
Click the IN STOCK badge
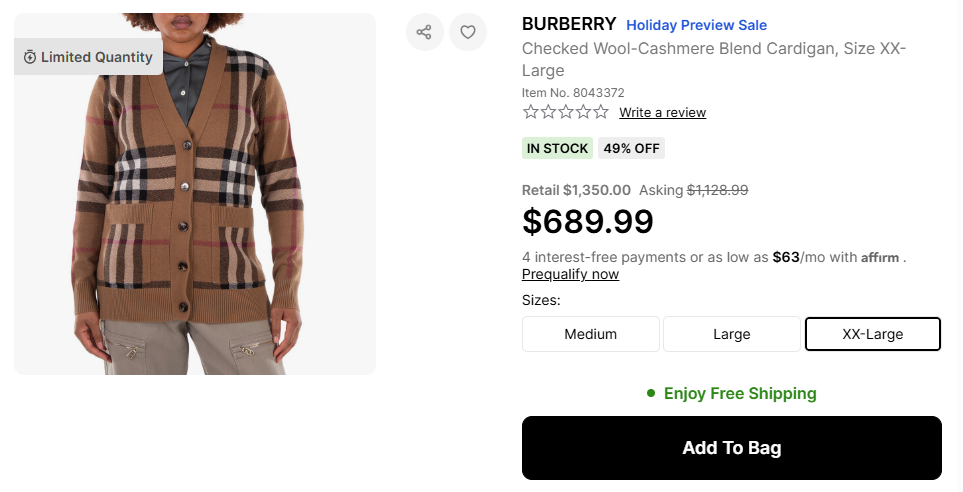click(557, 148)
